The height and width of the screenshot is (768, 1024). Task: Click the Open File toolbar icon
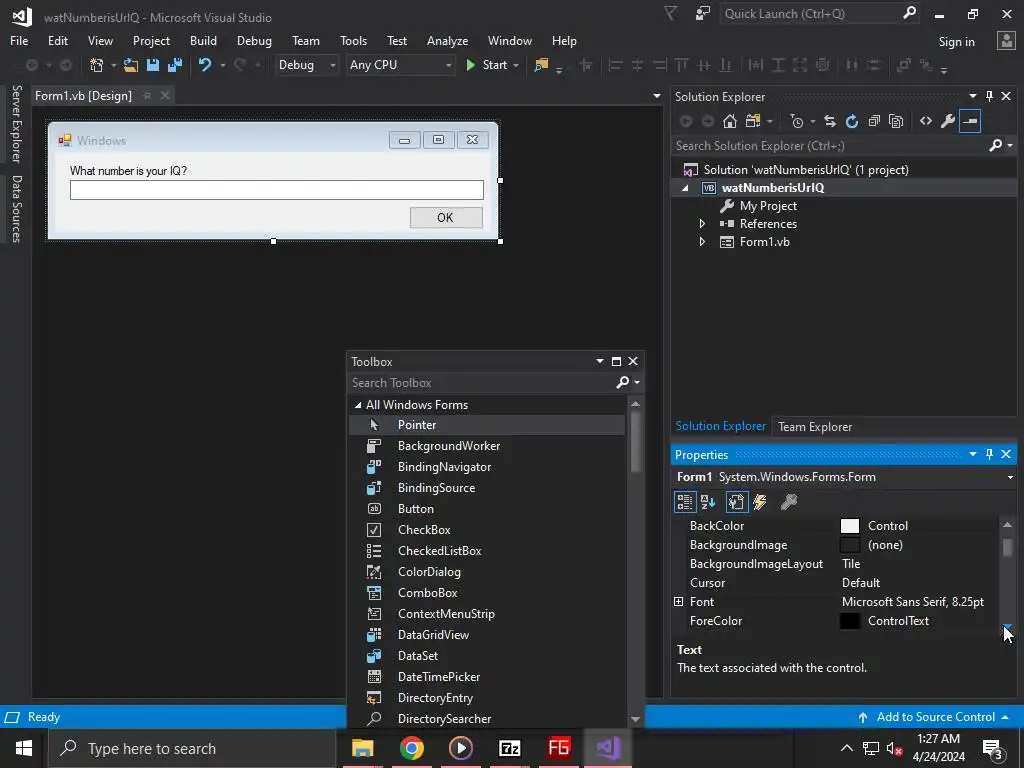tap(131, 65)
